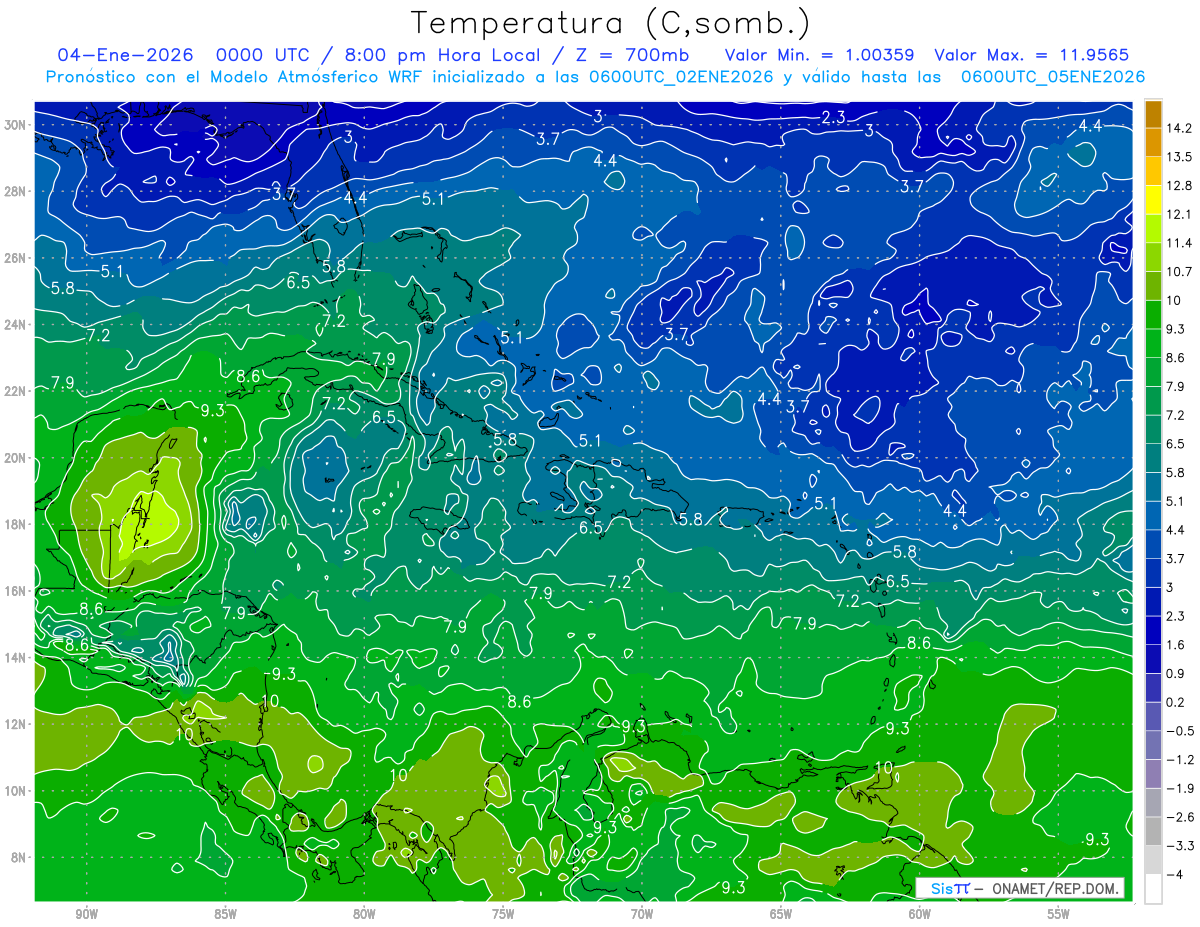
Task: Click the "16N" latitude axis label
Action: coord(16,591)
